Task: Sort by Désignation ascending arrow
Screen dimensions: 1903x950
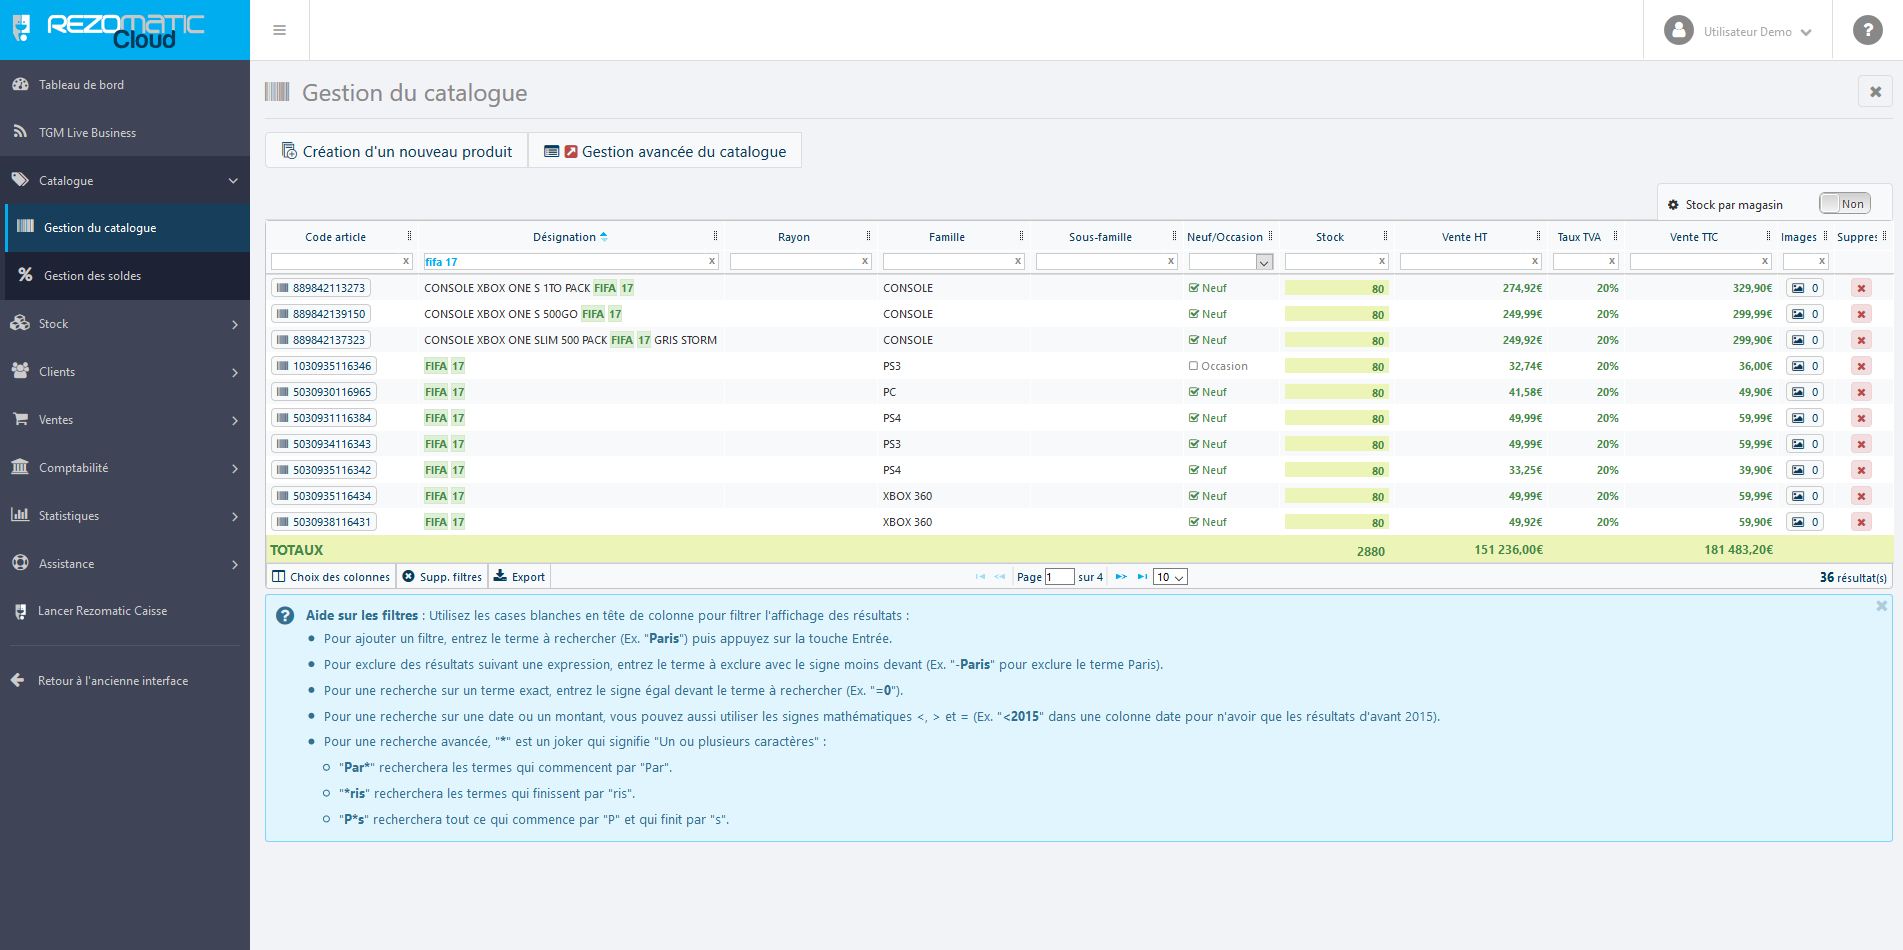Action: 603,237
